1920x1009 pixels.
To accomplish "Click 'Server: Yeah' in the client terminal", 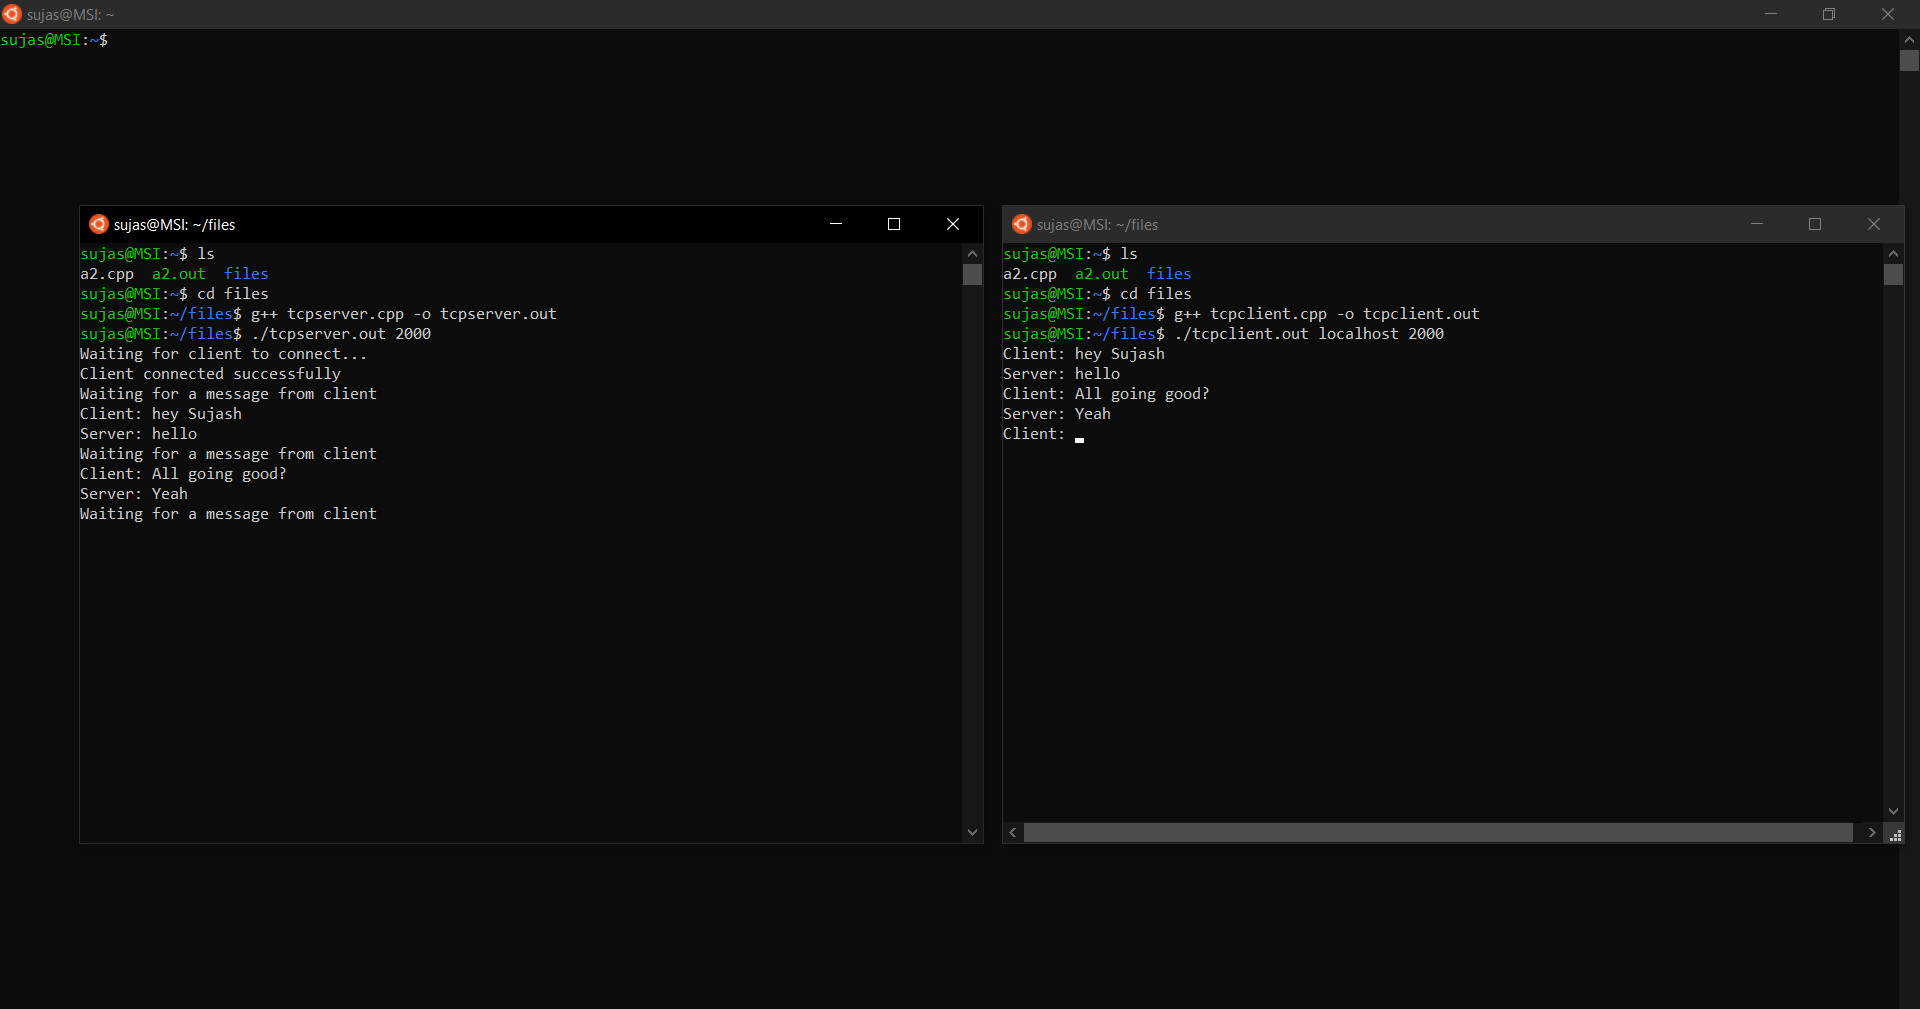I will (1057, 414).
